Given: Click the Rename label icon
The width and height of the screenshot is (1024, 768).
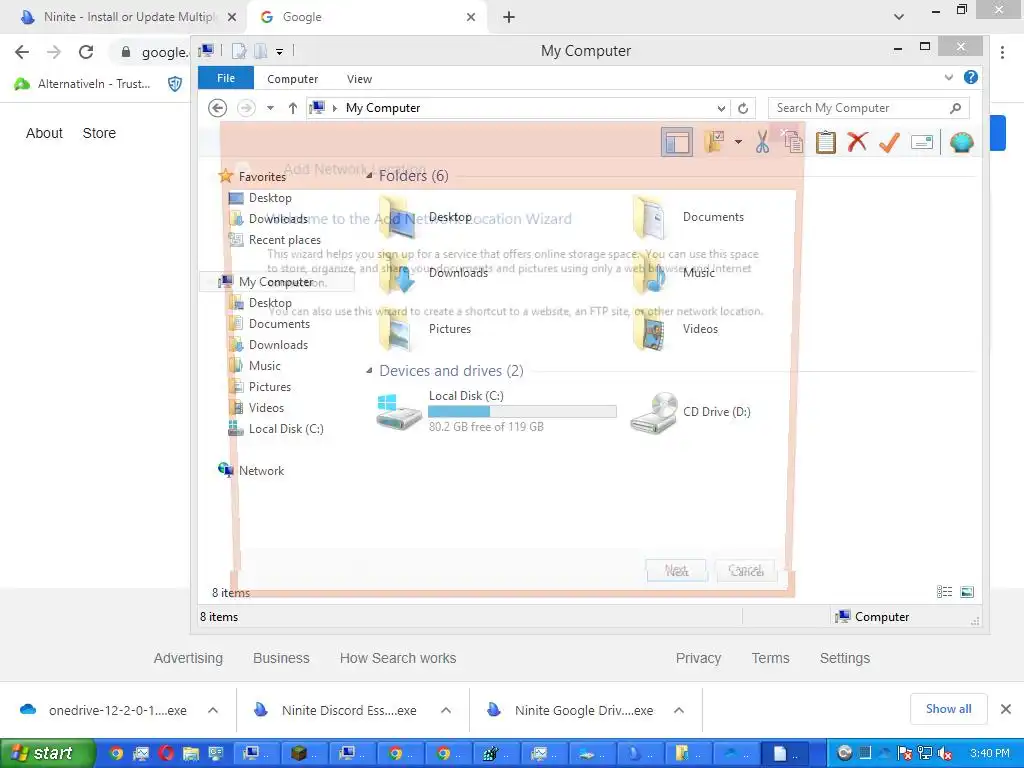Looking at the screenshot, I should [921, 142].
